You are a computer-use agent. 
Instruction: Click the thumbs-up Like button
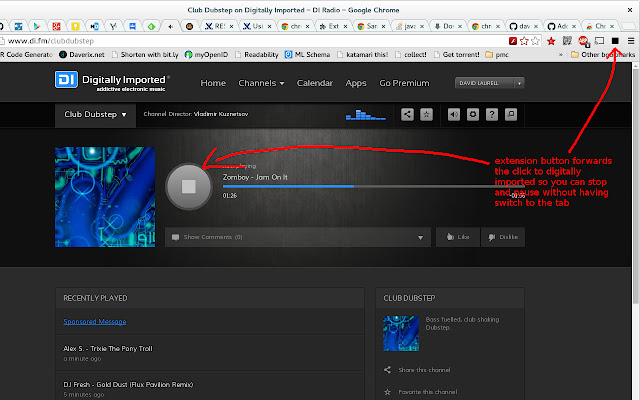point(458,237)
